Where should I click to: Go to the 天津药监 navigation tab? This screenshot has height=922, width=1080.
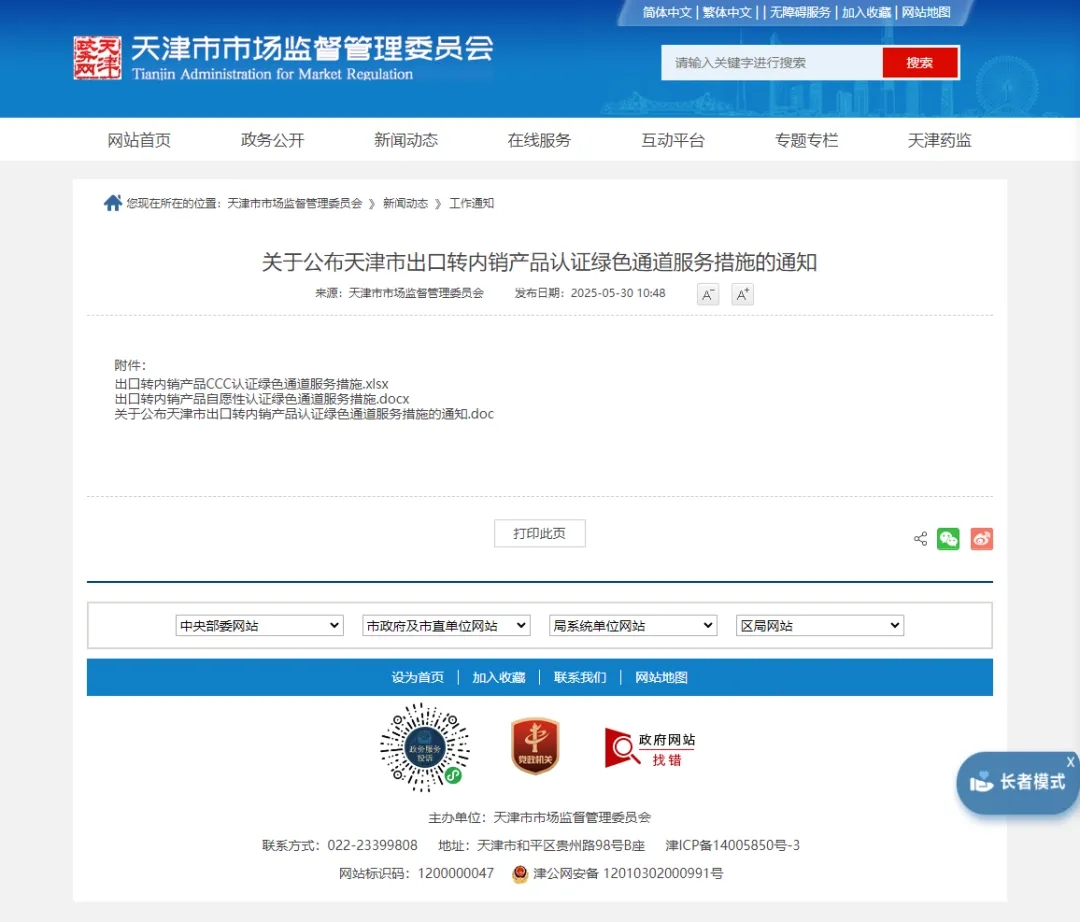coord(939,140)
